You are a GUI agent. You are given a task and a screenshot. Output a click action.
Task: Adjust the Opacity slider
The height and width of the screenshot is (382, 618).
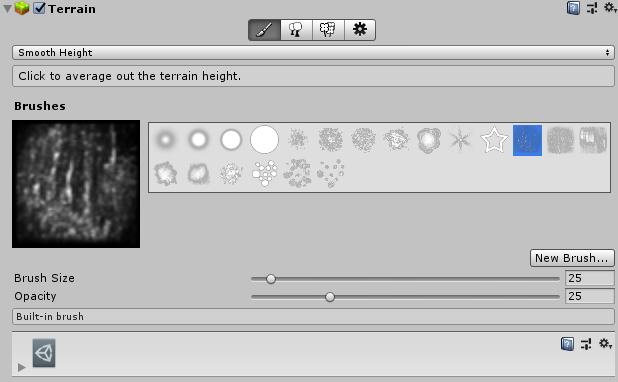point(405,296)
